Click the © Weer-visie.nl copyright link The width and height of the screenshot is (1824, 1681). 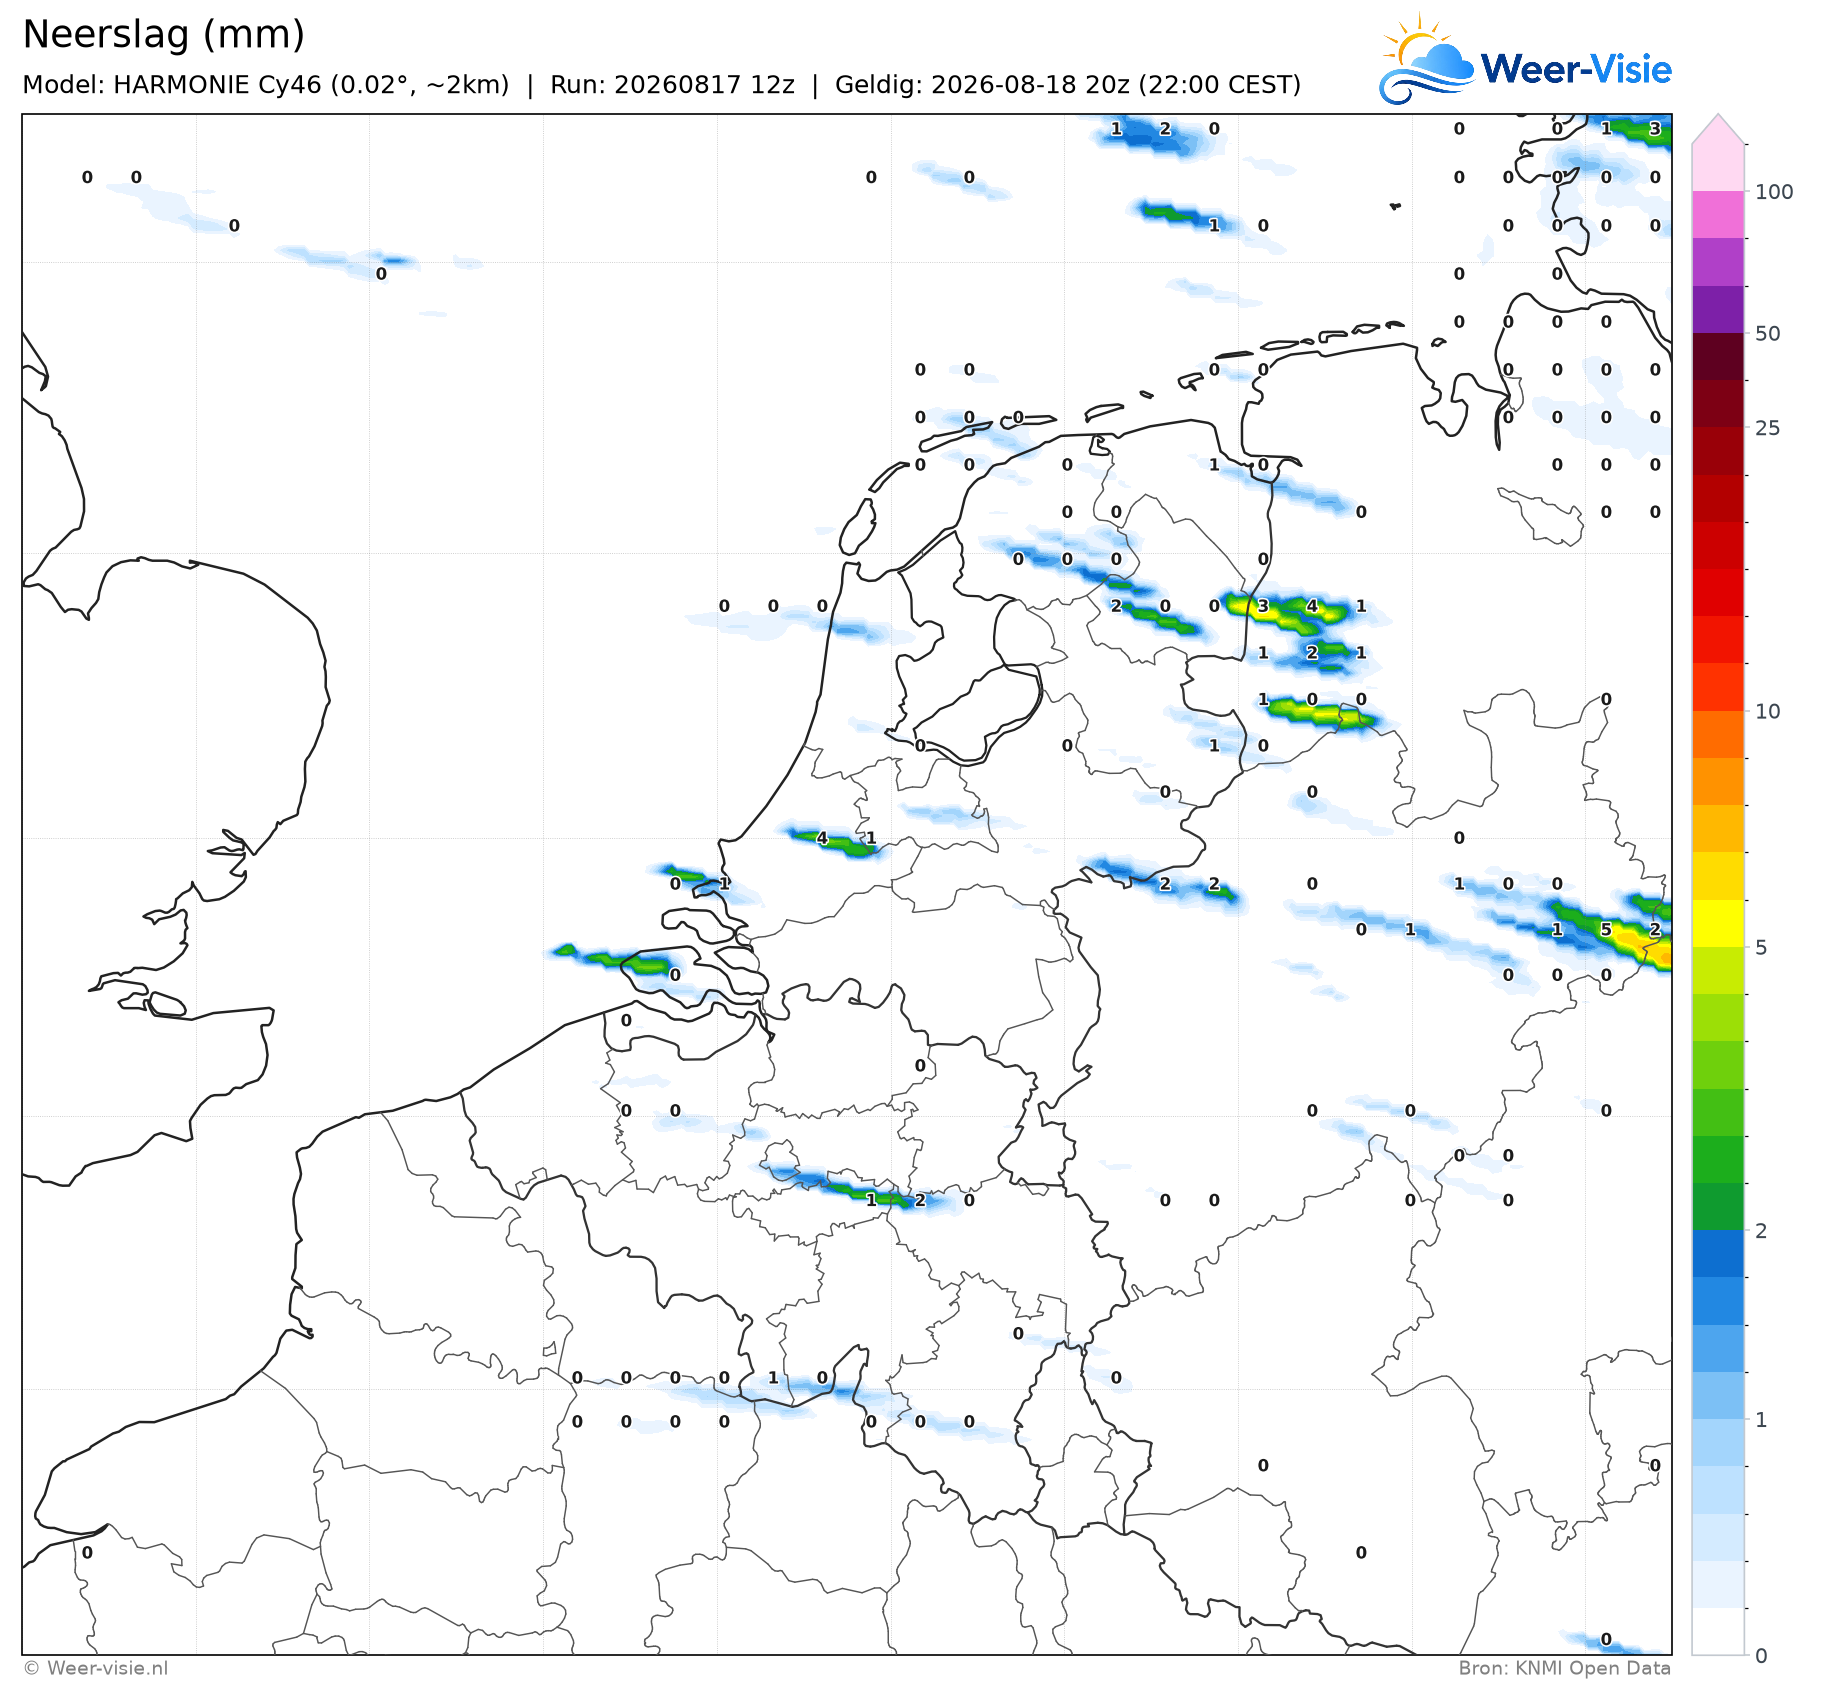96,1668
